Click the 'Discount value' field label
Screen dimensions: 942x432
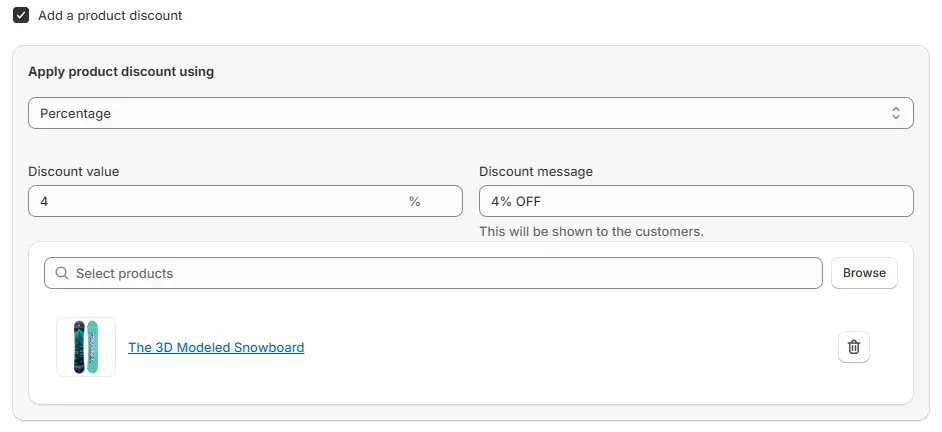74,171
